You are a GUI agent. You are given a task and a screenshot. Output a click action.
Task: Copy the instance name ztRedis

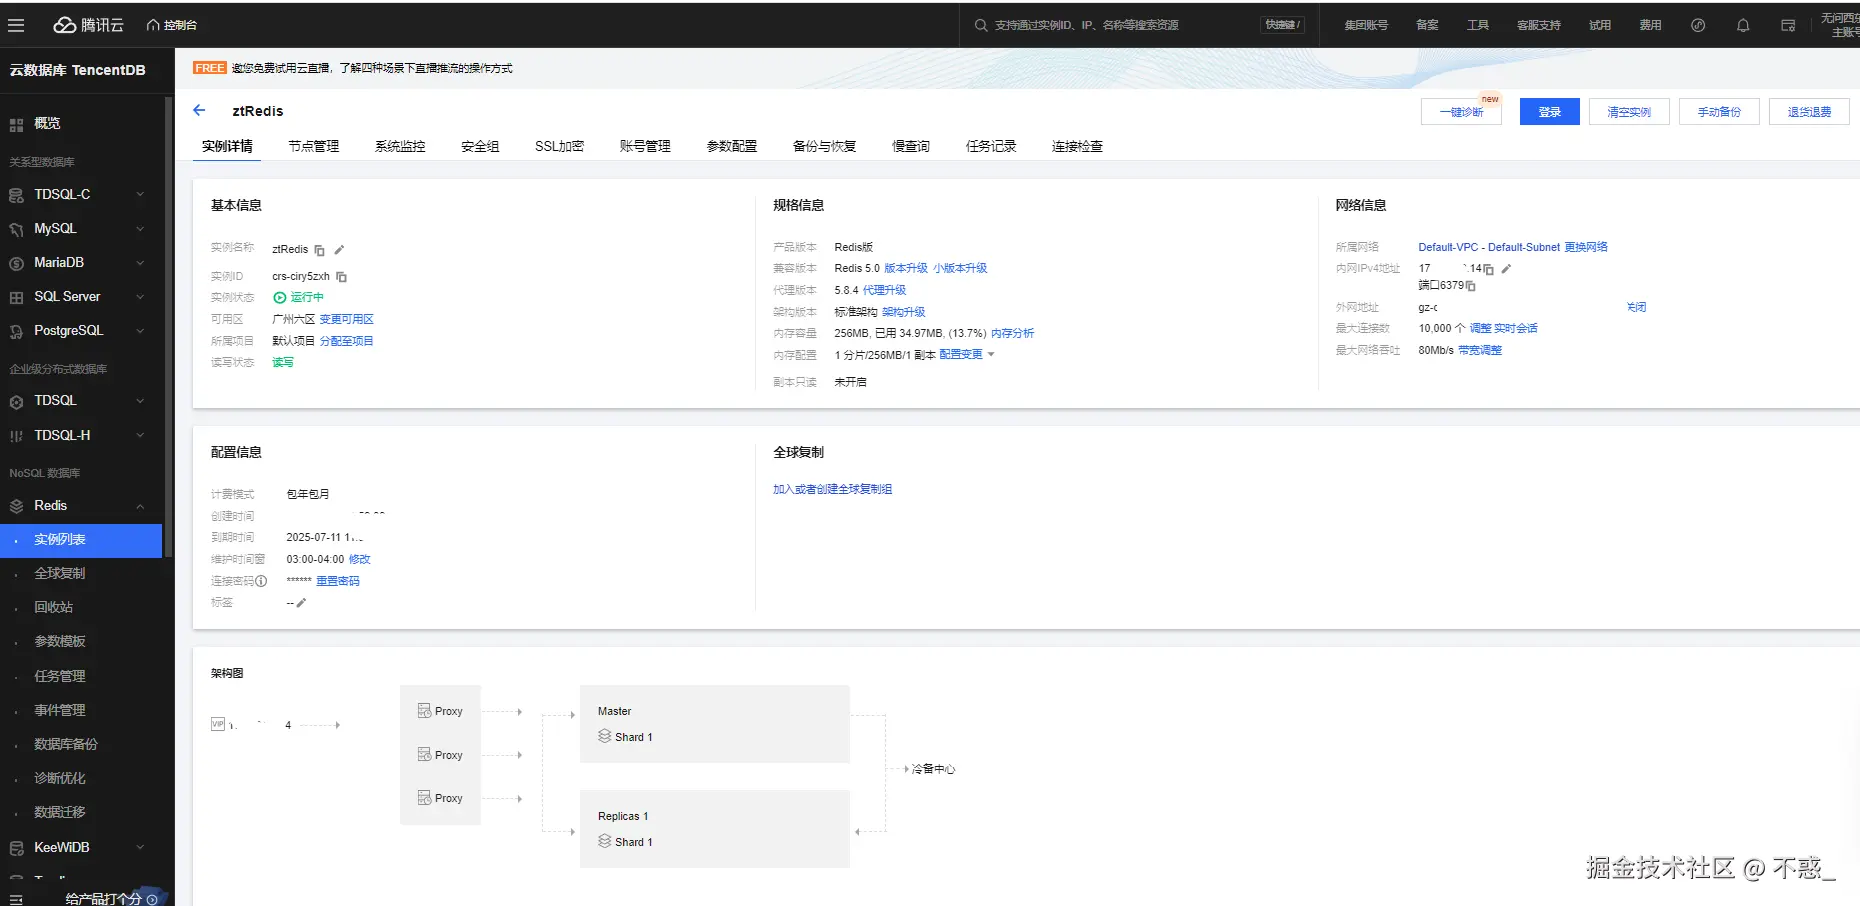point(320,250)
